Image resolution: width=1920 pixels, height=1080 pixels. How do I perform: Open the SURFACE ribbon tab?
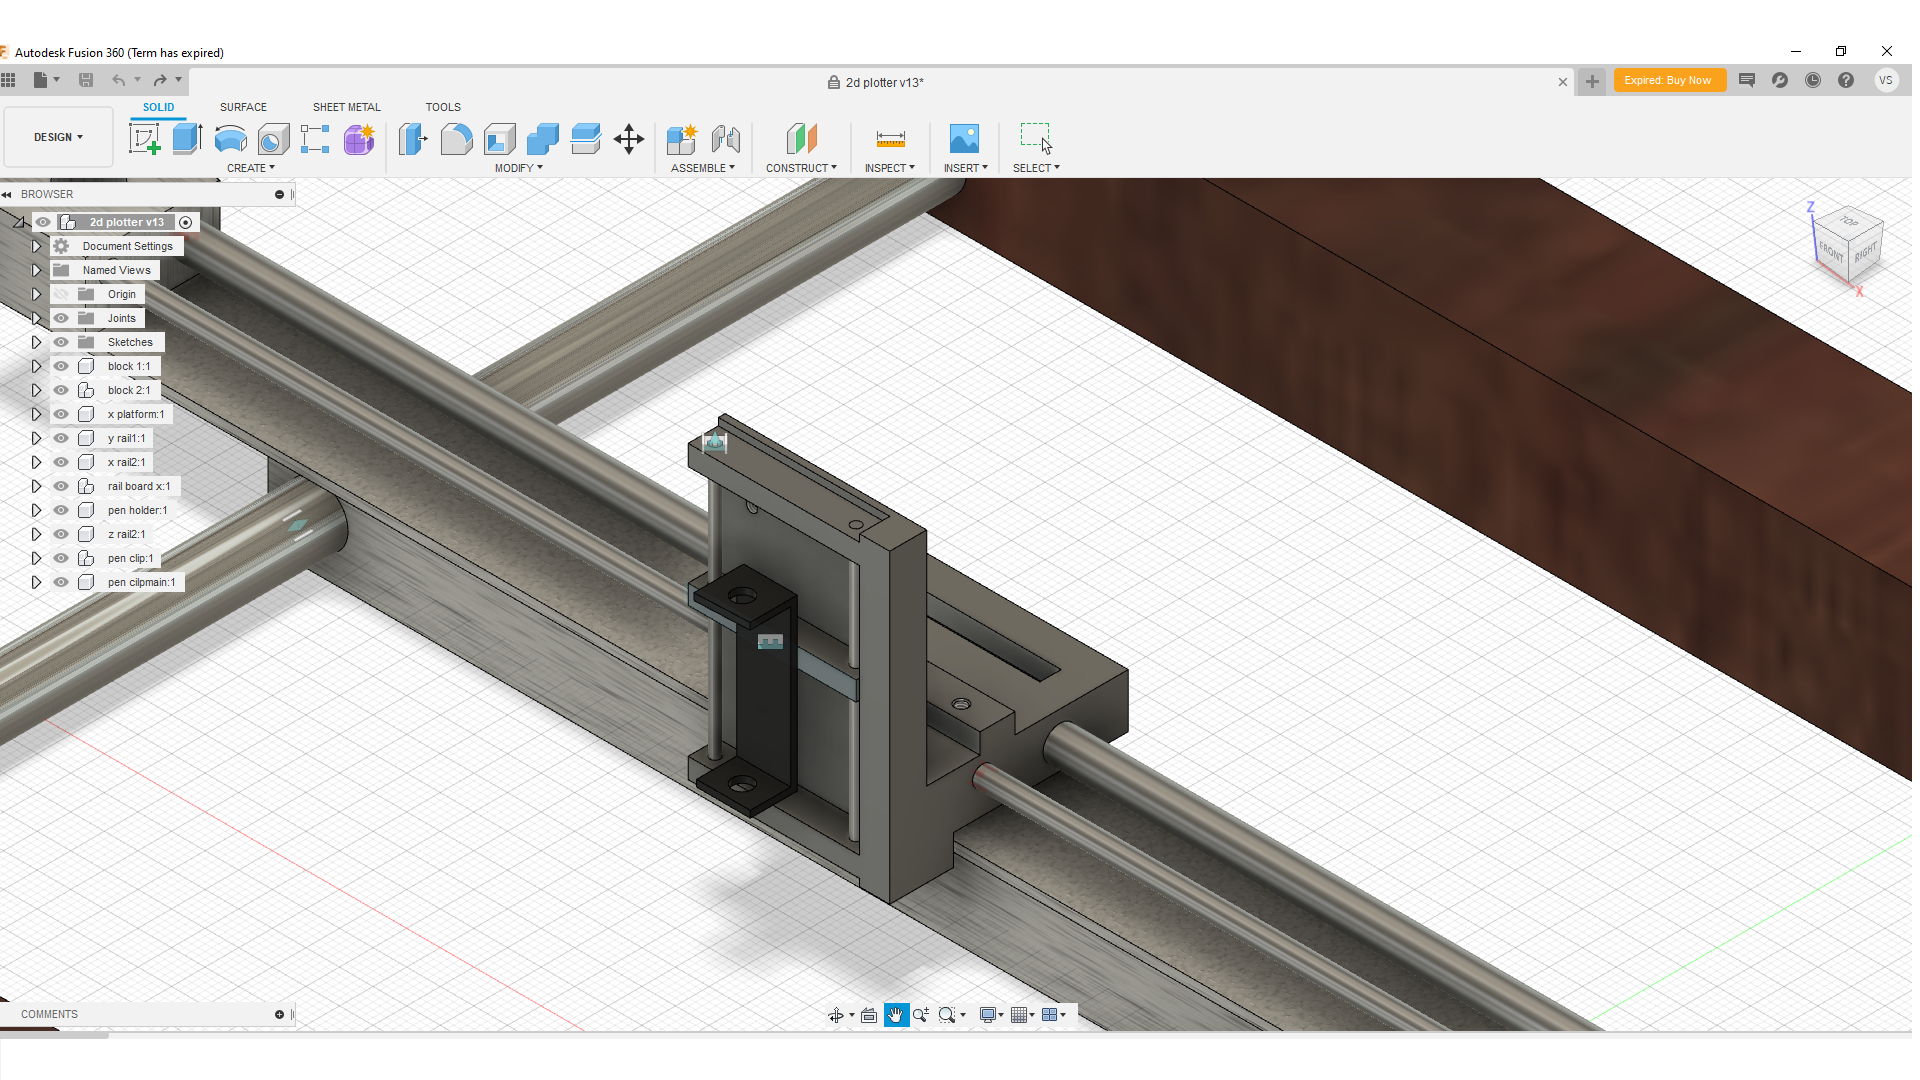[x=243, y=107]
